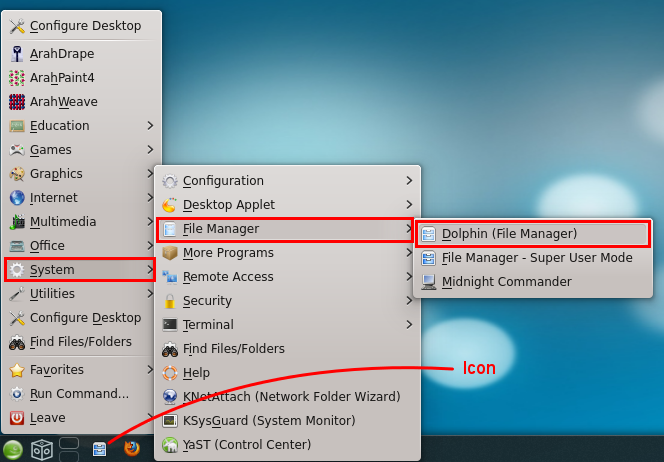Expand the Games submenu arrow
664x462 pixels.
(150, 149)
